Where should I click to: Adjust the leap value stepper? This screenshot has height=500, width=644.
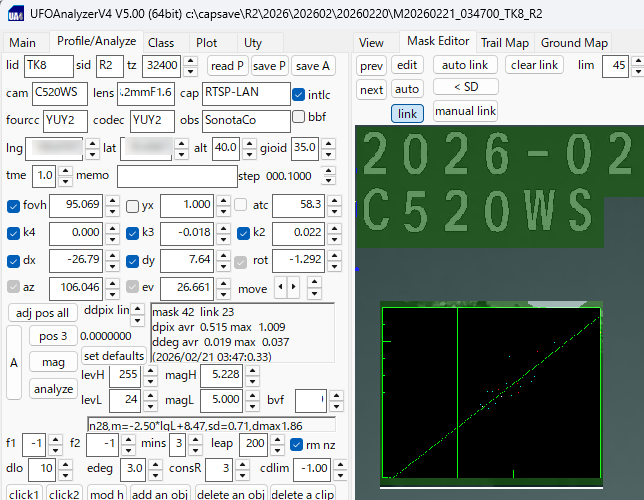278,444
